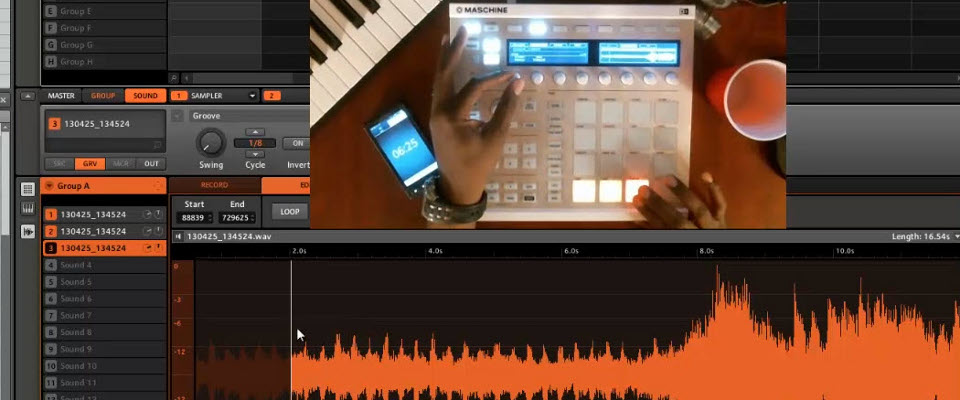Select empty slot Sound 7
Screen dimensions: 960x400
tap(104, 315)
